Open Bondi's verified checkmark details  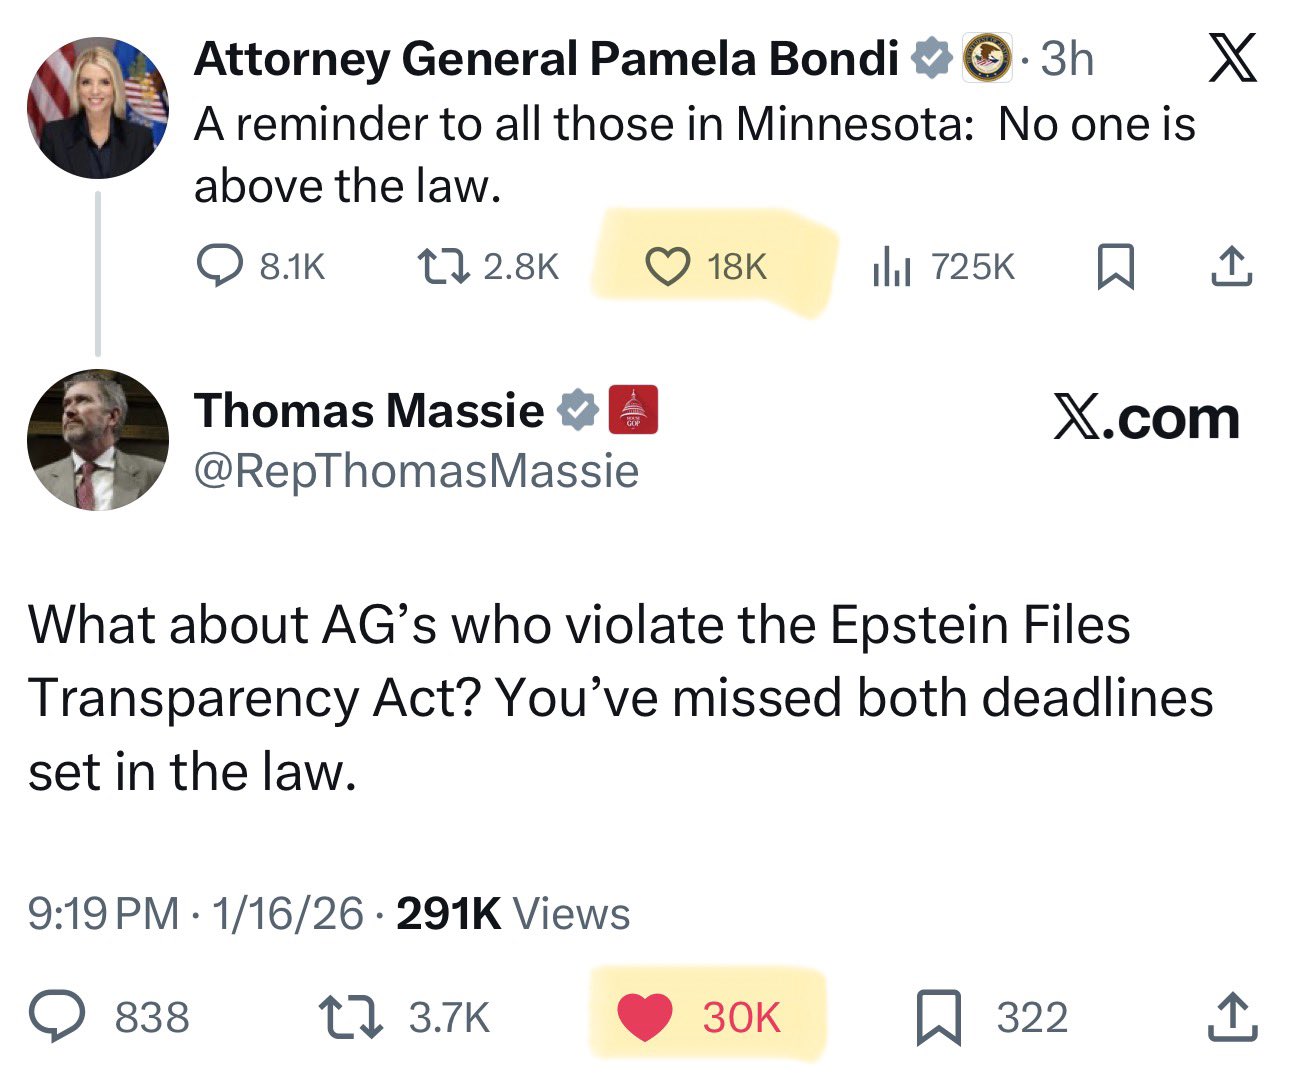[x=931, y=57]
